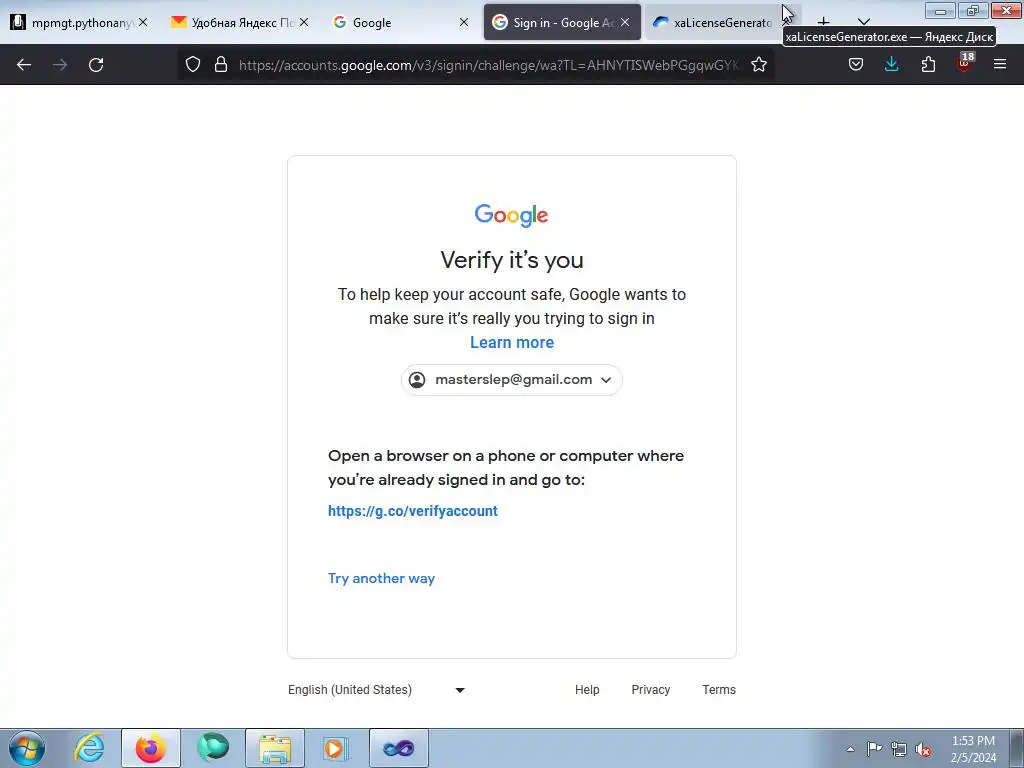Open the Windows Start menu
The width and height of the screenshot is (1024, 768).
click(27, 748)
